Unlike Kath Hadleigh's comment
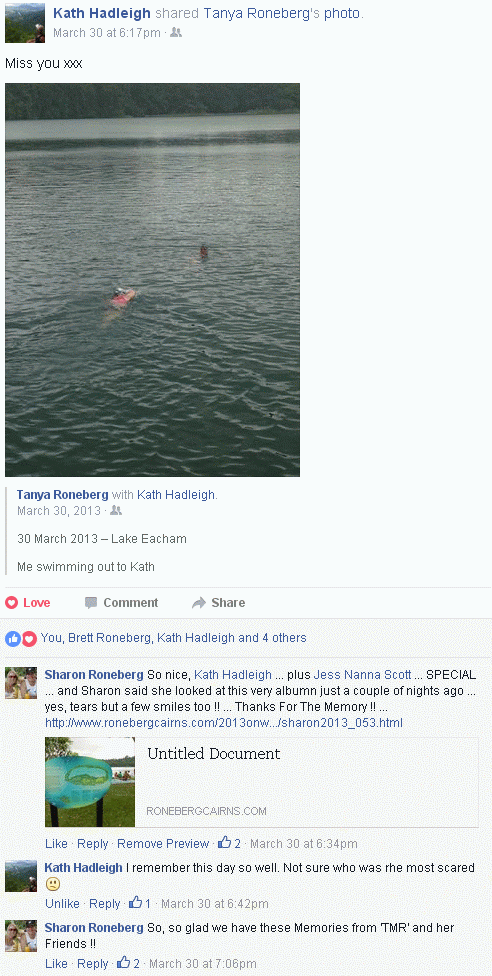The width and height of the screenshot is (492, 976). point(62,903)
